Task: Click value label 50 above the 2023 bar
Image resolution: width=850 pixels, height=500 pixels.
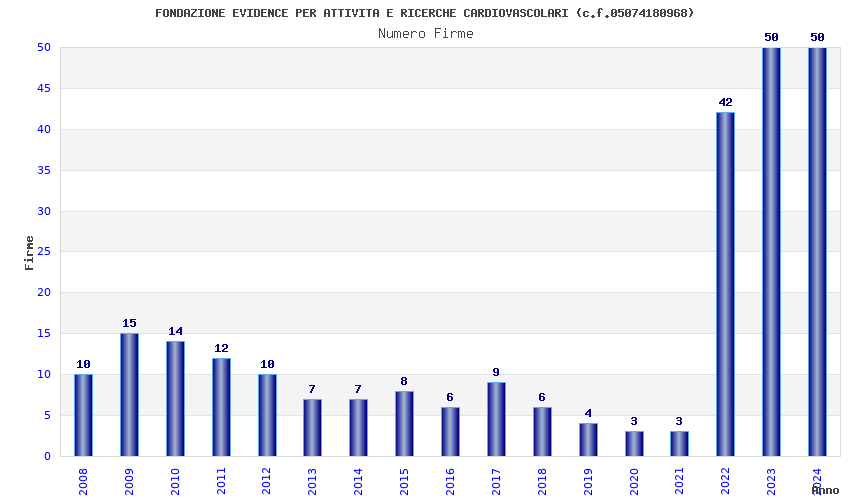Action: pyautogui.click(x=771, y=37)
